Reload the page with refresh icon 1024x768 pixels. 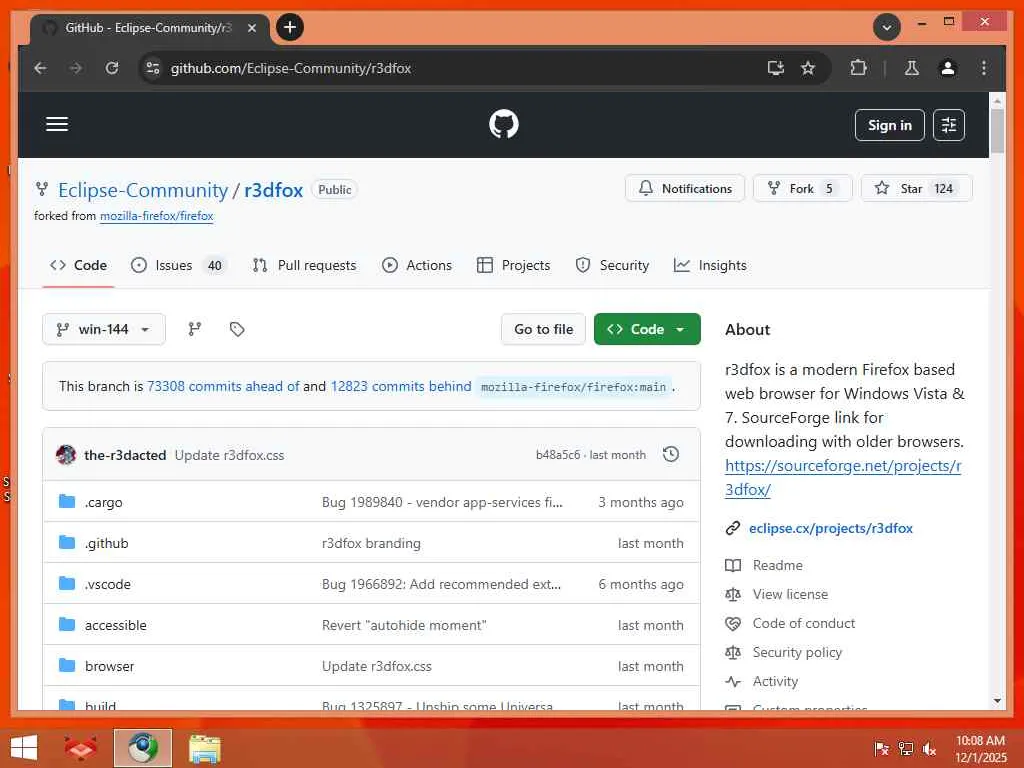coord(112,68)
